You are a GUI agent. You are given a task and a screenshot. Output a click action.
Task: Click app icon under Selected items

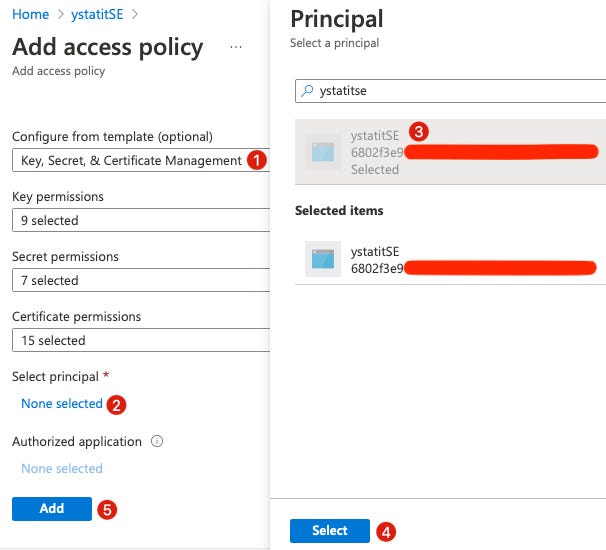click(323, 259)
